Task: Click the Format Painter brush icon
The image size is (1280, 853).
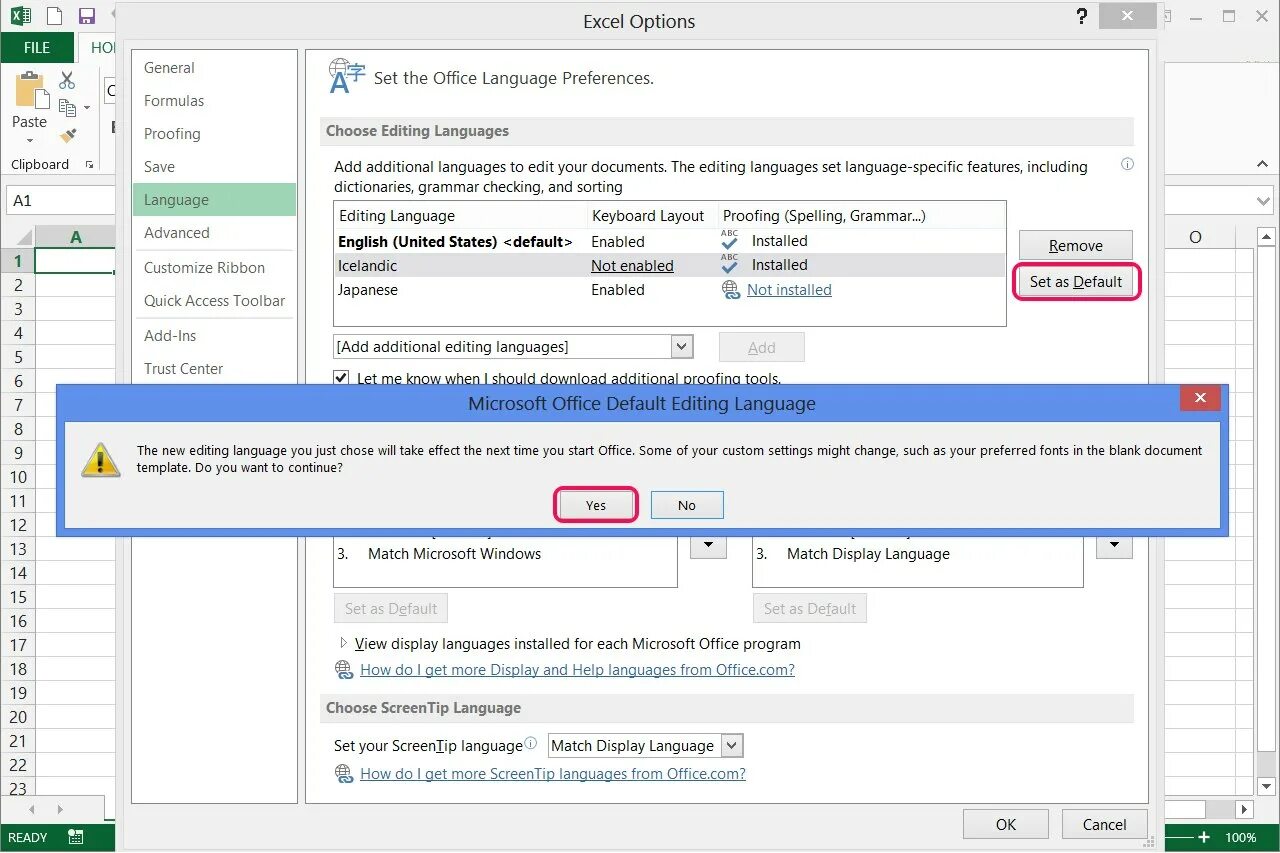Action: coord(68,135)
